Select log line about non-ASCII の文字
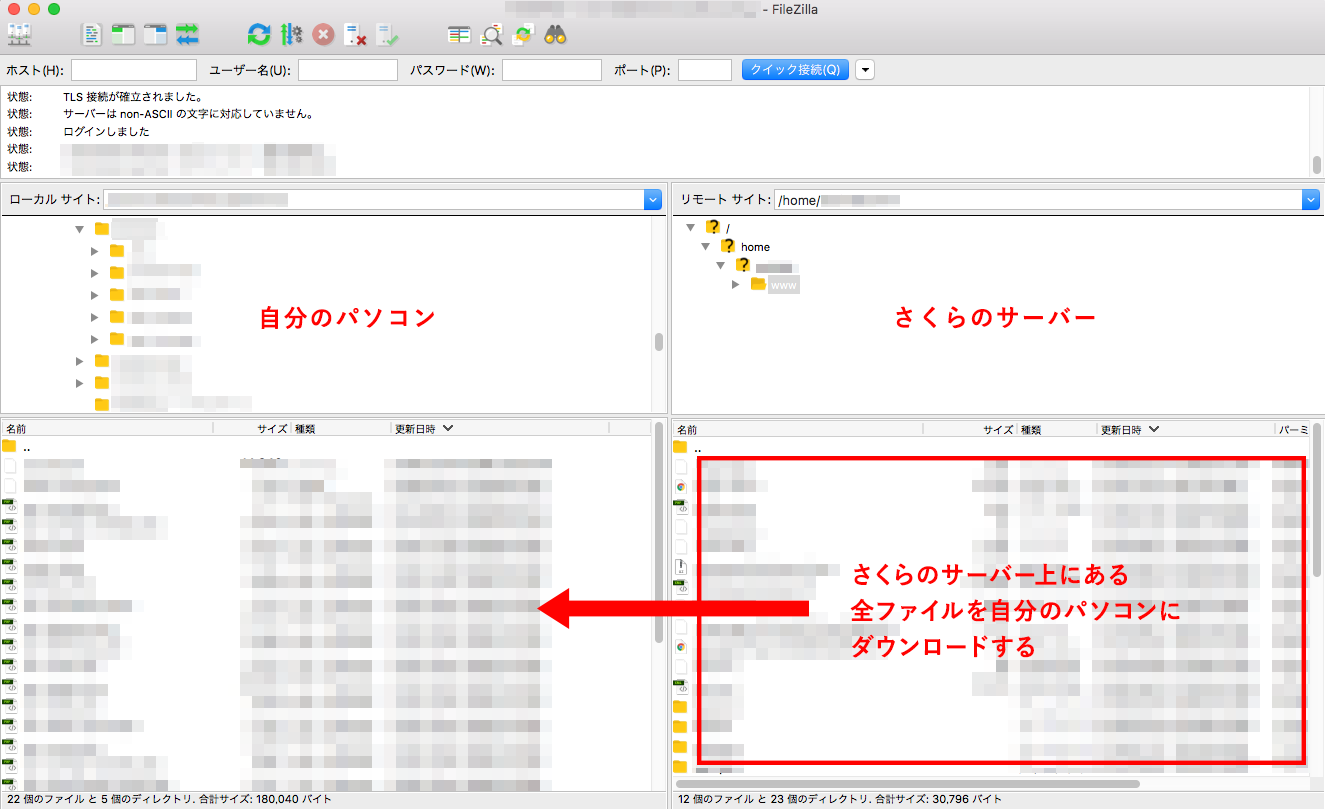The image size is (1325, 809). (188, 114)
